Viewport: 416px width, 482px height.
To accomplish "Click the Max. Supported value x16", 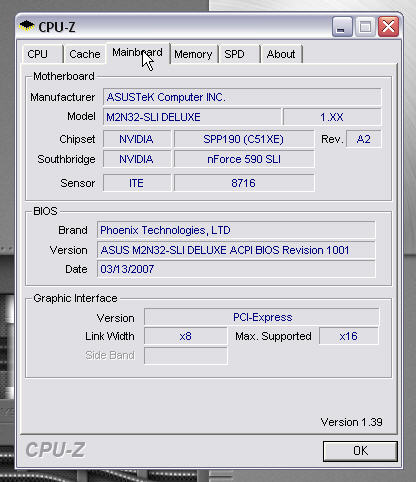I will coord(349,336).
